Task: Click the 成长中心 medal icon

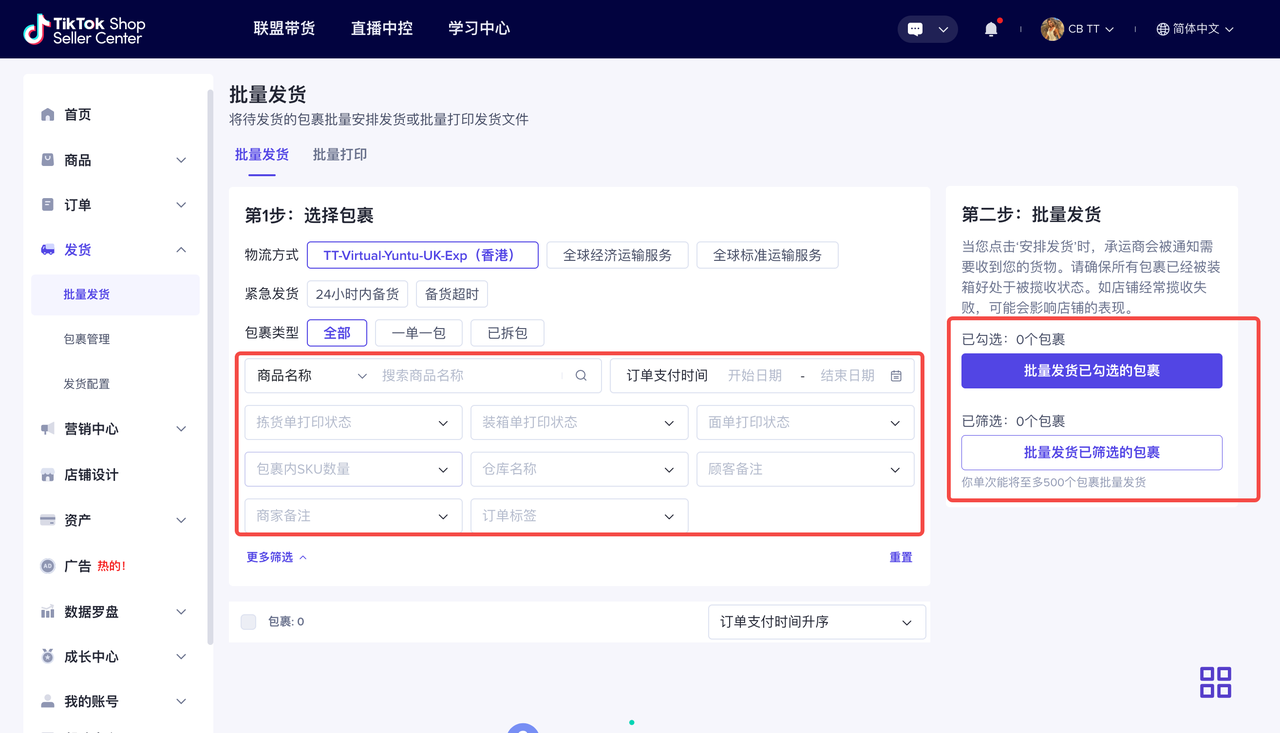Action: point(47,657)
